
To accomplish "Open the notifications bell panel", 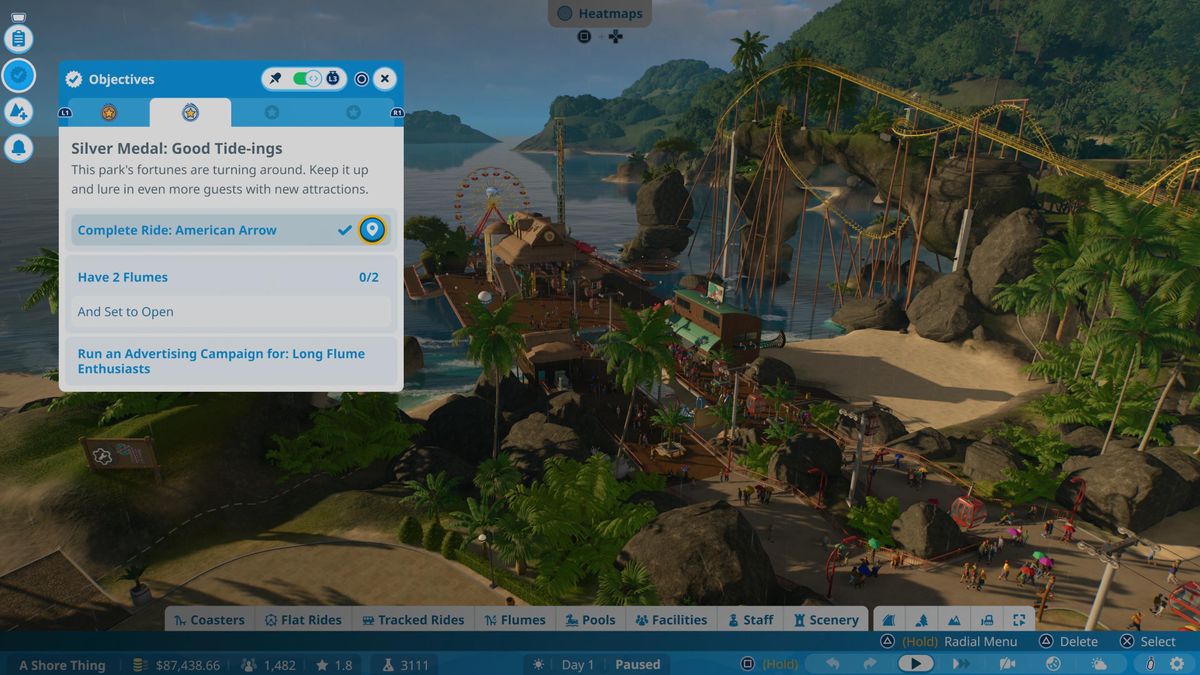I will (x=20, y=144).
